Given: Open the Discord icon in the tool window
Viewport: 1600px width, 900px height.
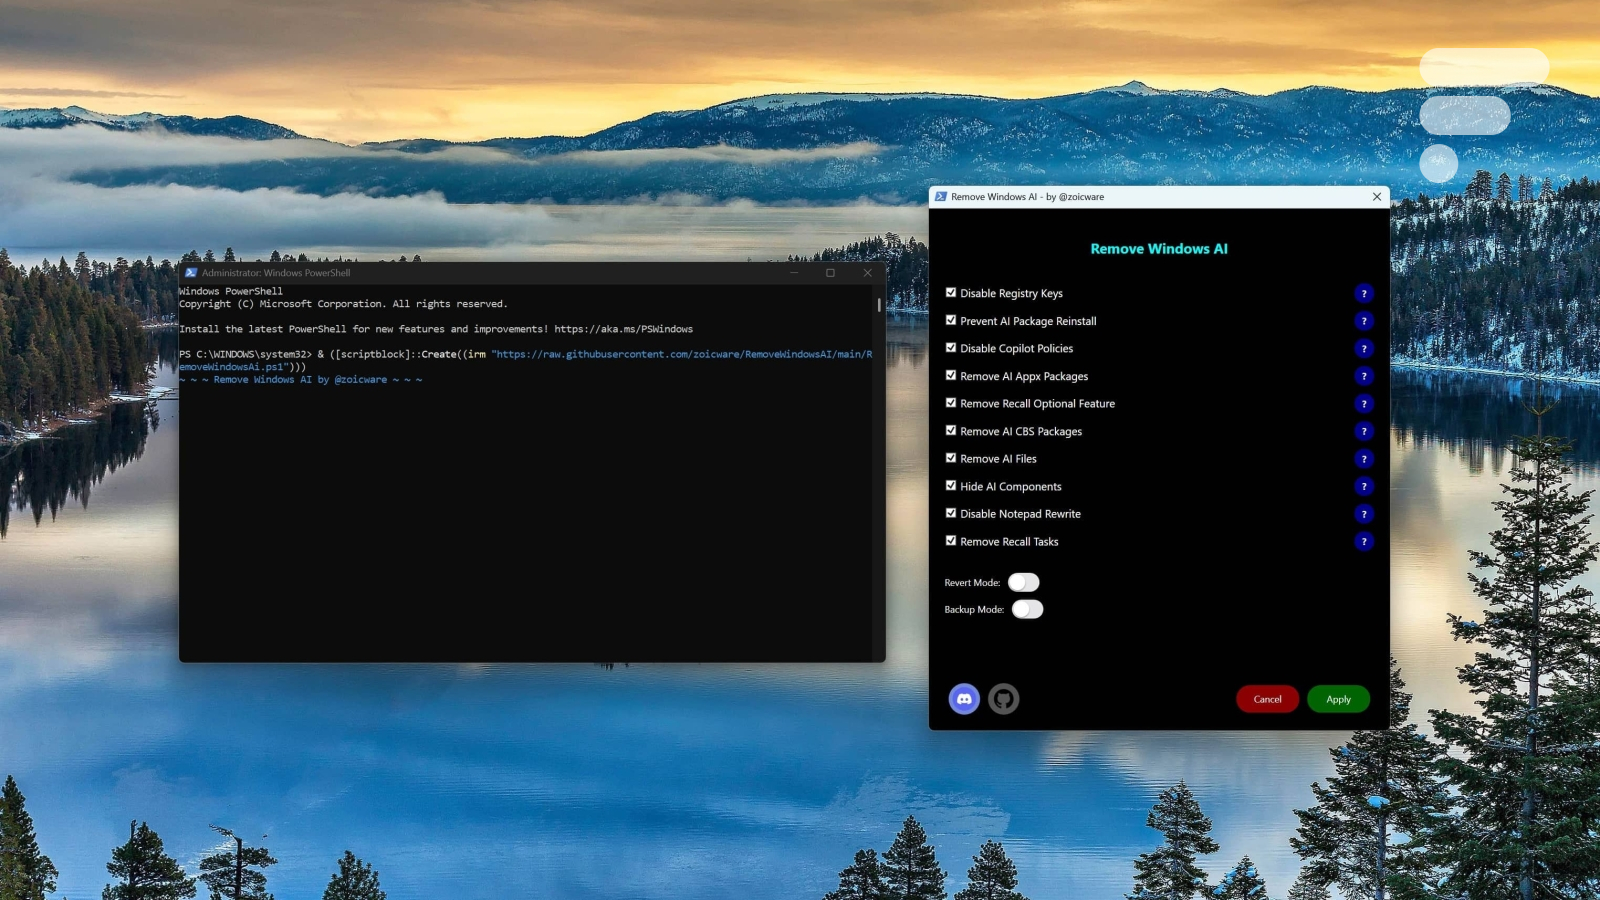Looking at the screenshot, I should pyautogui.click(x=962, y=699).
